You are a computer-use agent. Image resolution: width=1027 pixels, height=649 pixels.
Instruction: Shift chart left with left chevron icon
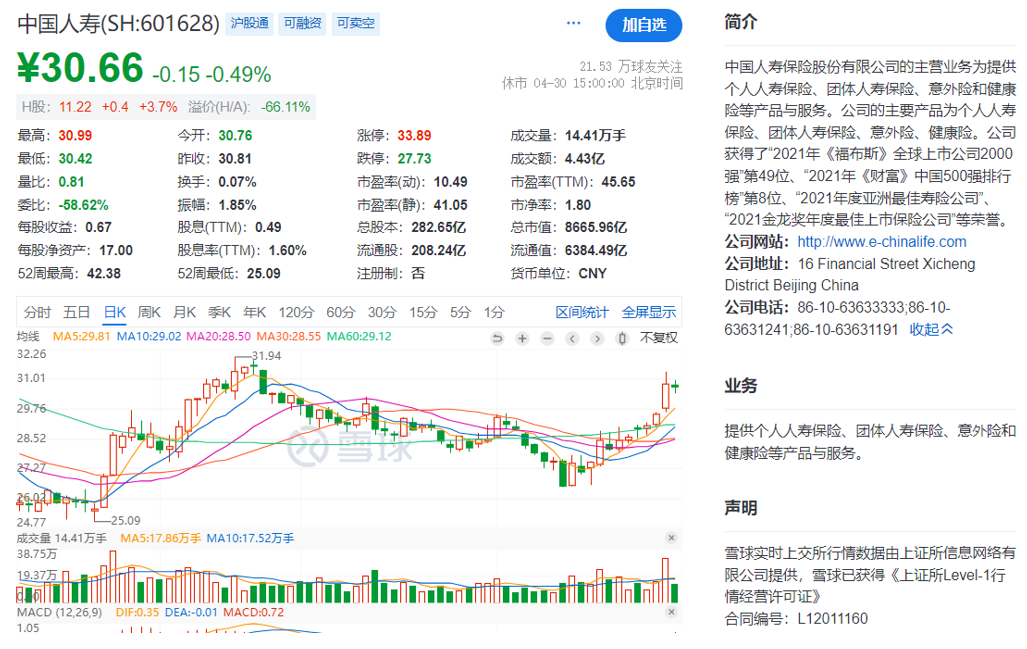572,339
